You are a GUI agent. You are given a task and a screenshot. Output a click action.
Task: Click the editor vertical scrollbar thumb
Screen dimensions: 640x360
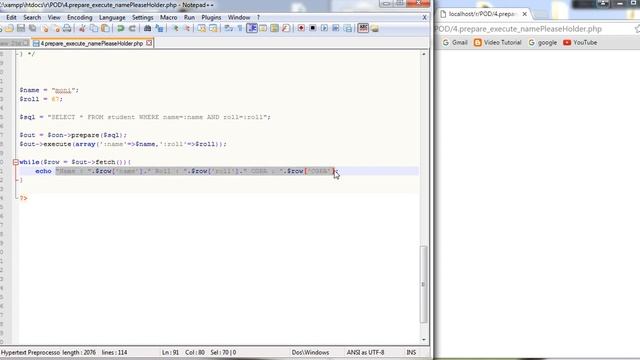pyautogui.click(x=424, y=284)
